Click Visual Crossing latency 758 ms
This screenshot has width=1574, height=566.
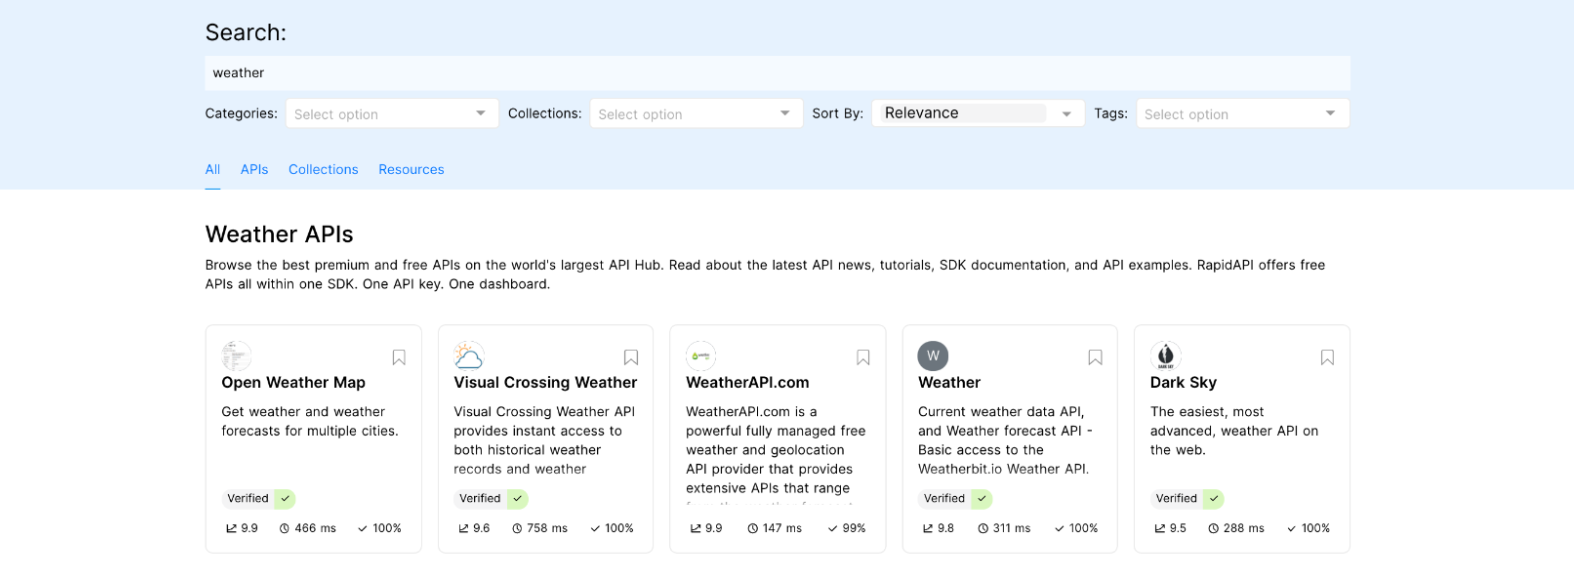coord(540,528)
